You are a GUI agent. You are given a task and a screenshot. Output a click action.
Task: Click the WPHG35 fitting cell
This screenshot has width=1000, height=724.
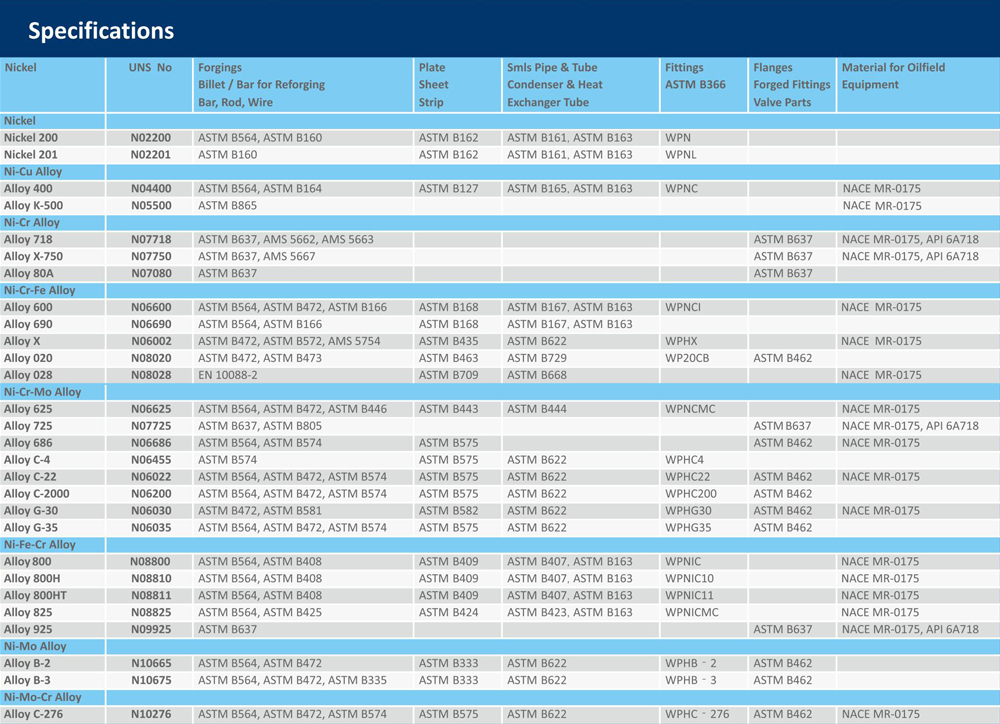pos(688,528)
